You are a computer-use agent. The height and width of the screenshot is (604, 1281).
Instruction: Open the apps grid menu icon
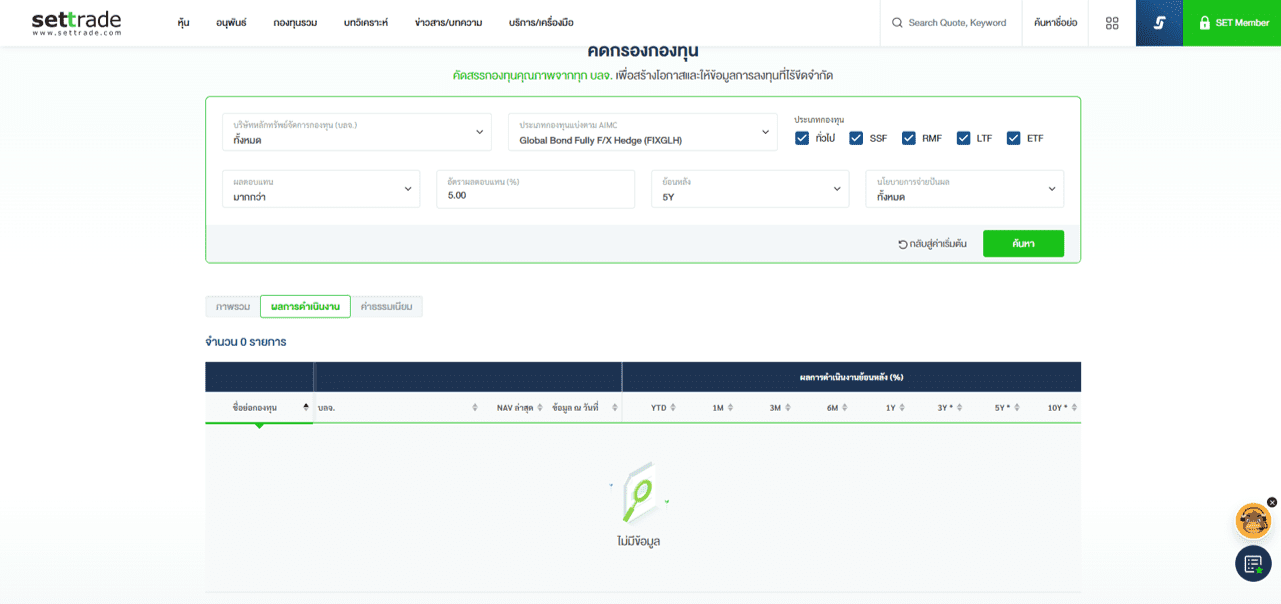pos(1112,23)
